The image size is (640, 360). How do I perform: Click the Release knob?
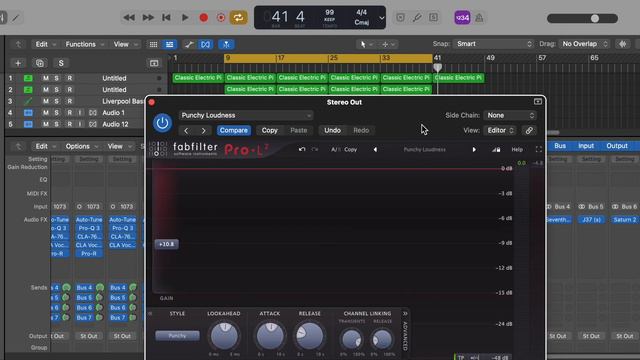pos(310,336)
